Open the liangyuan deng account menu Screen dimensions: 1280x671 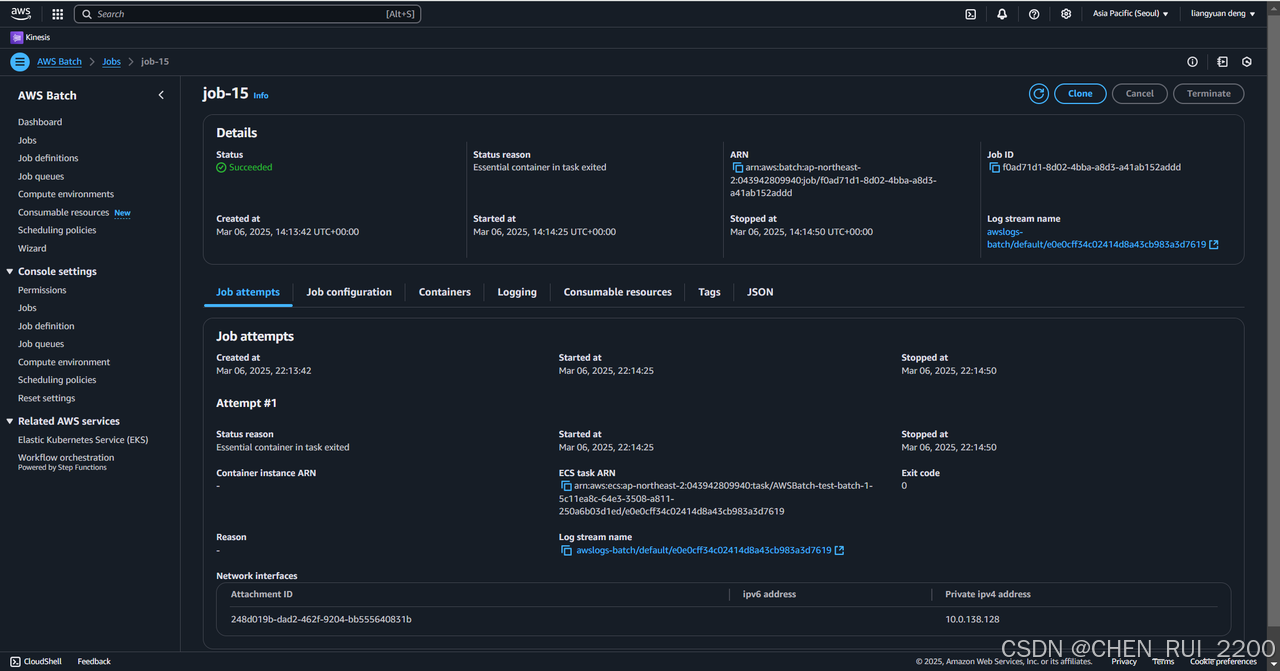pos(1223,14)
